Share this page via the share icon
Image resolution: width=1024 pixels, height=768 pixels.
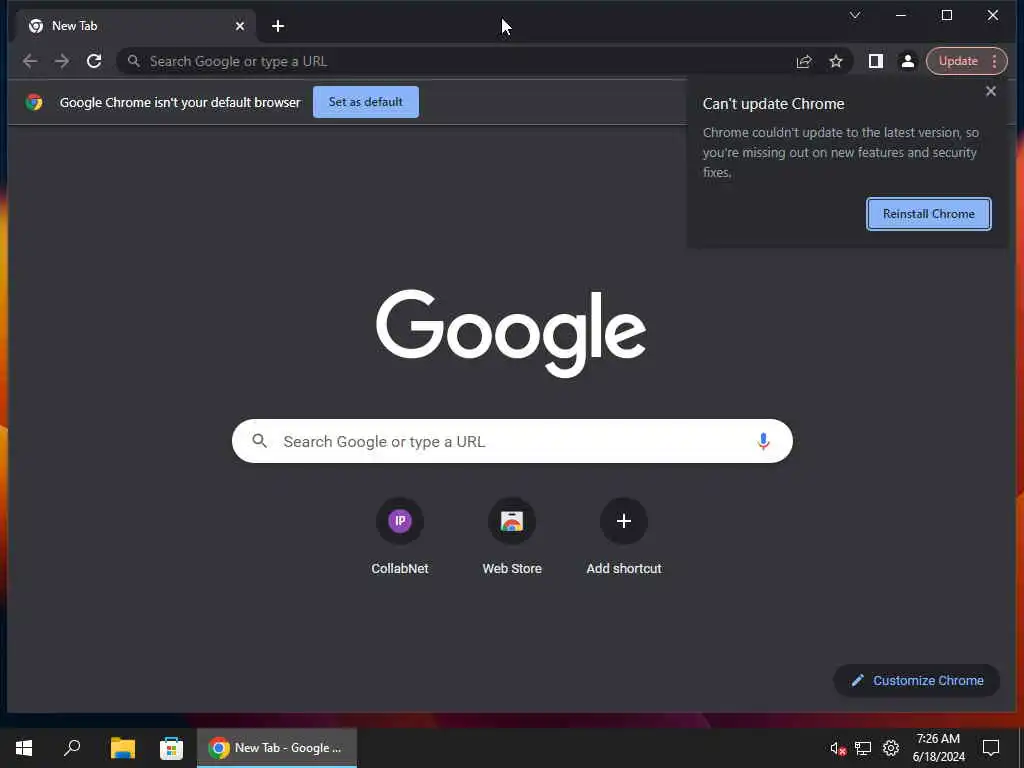(x=804, y=61)
